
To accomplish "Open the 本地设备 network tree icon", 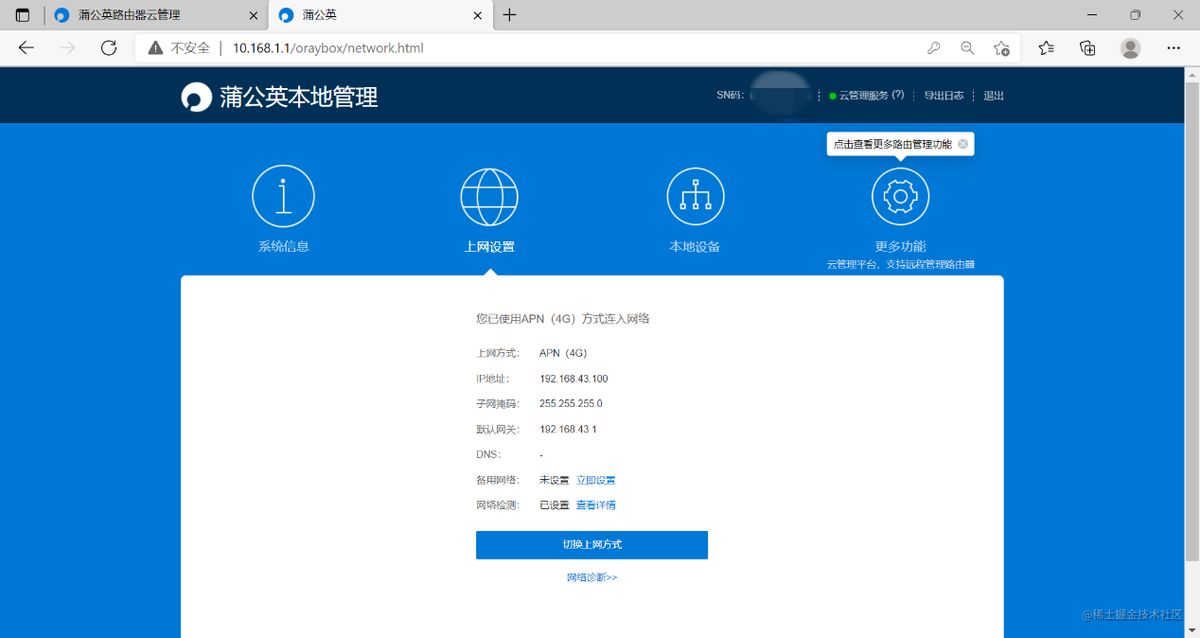I will [695, 196].
